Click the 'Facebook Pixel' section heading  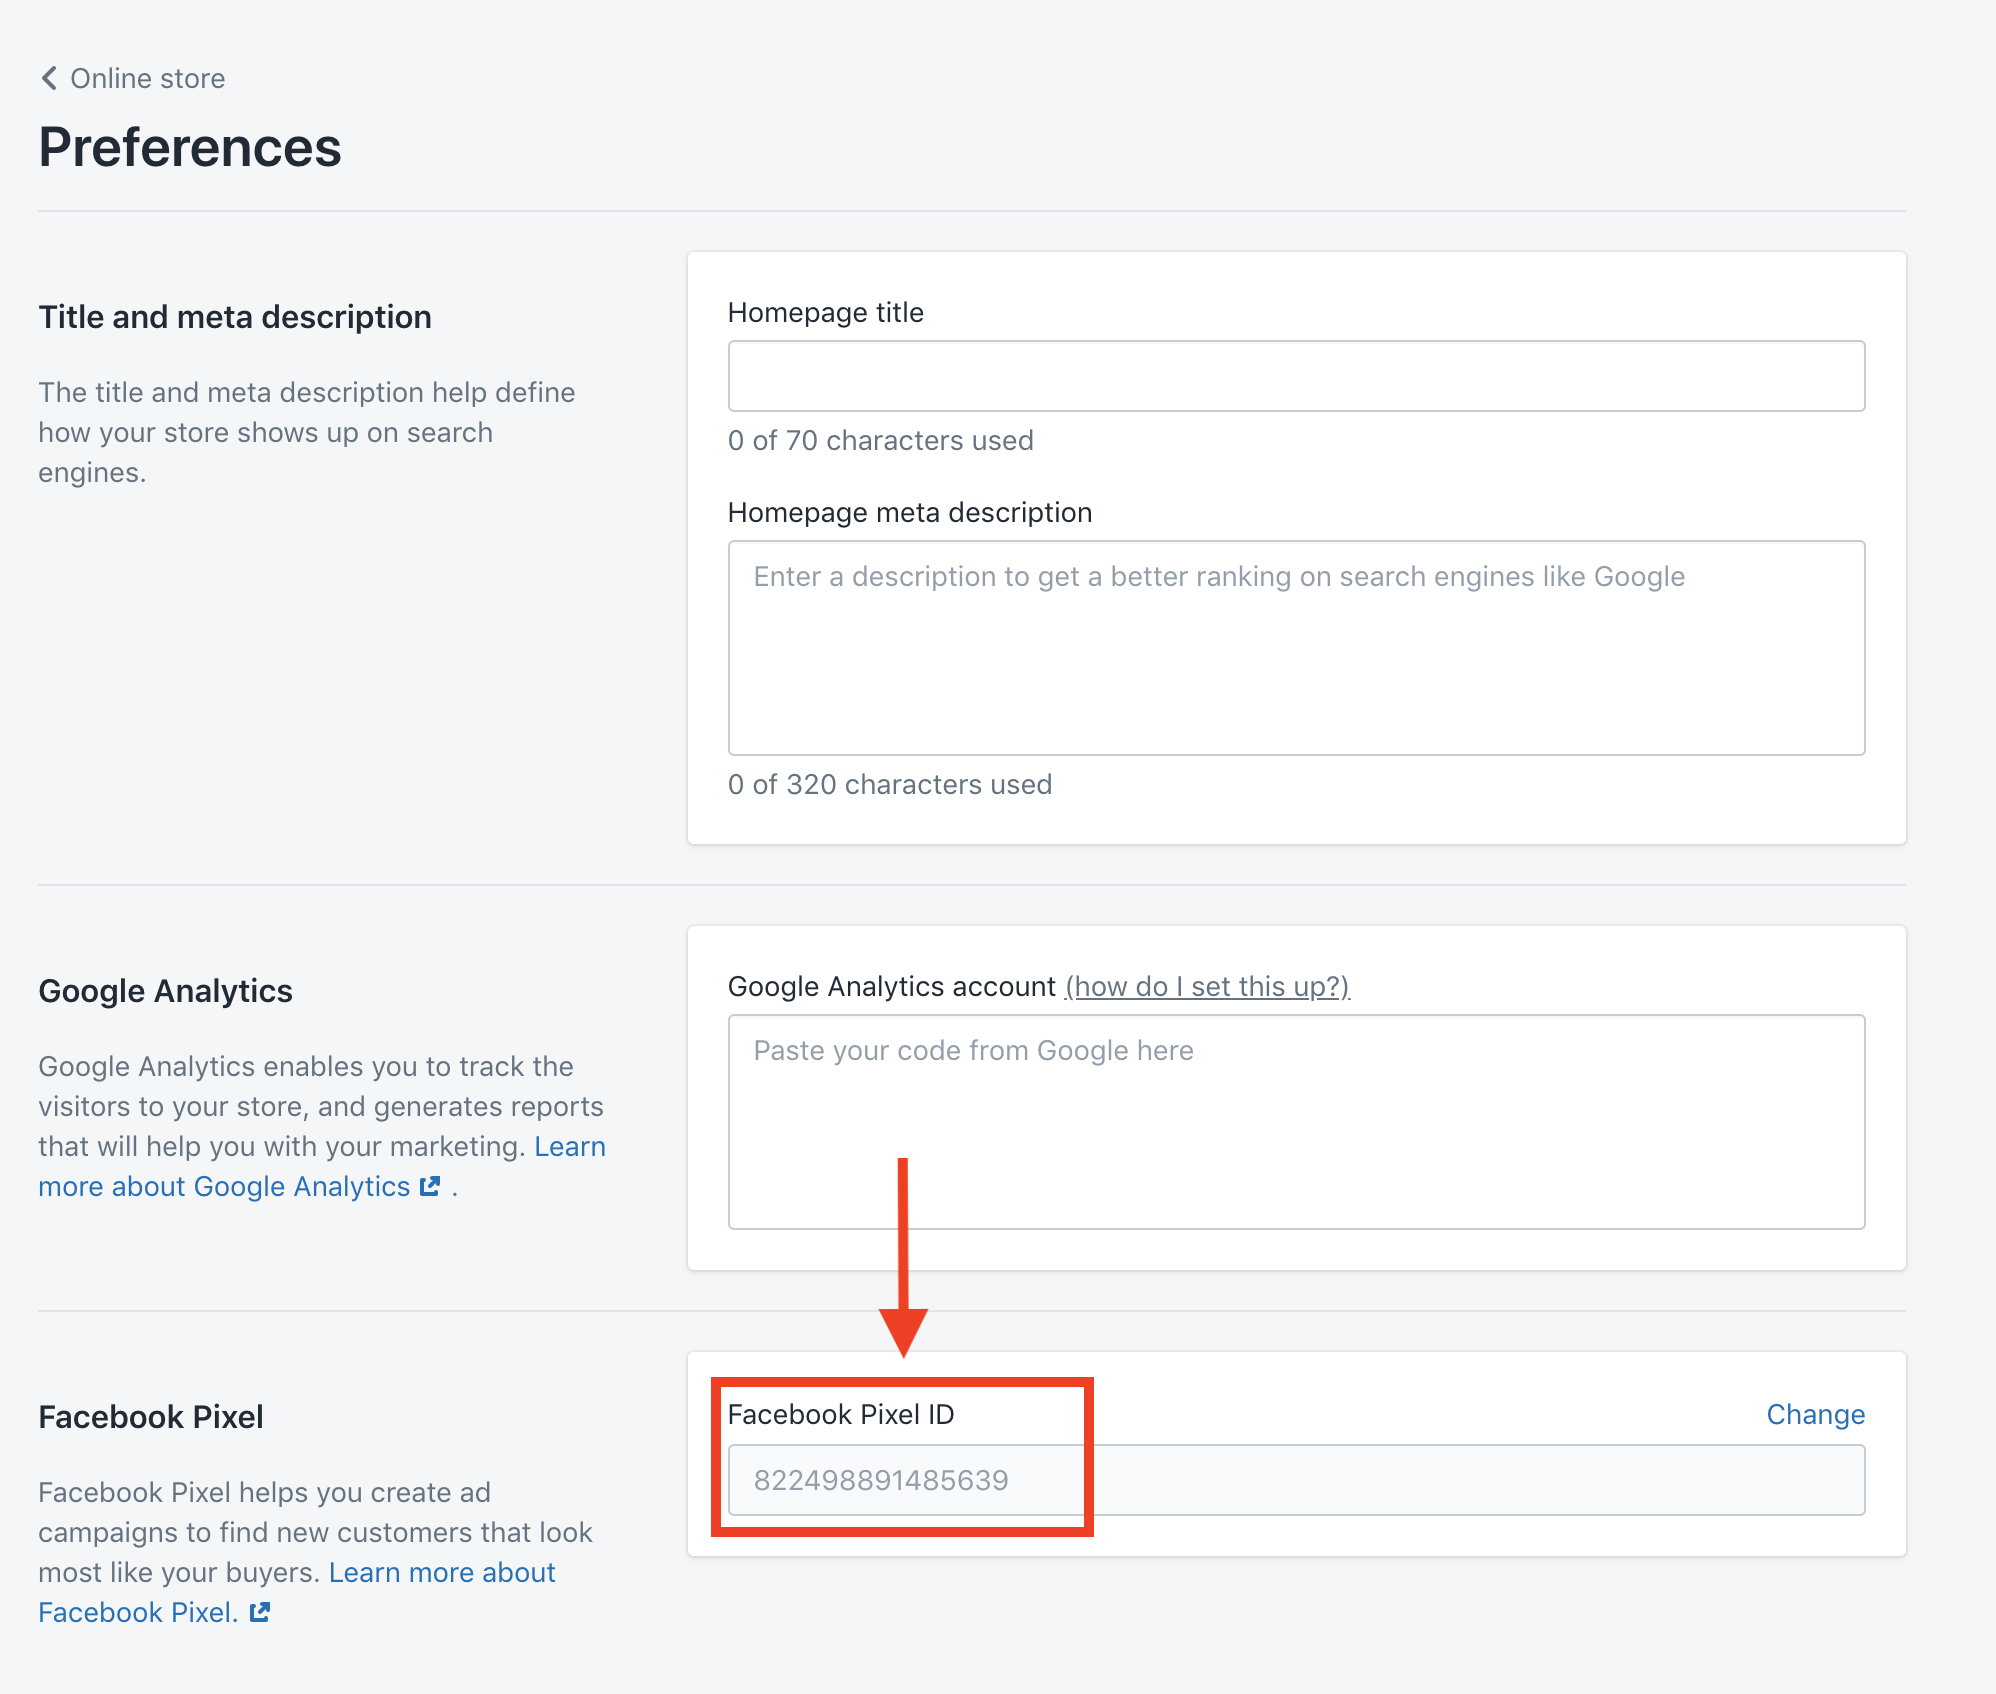pyautogui.click(x=151, y=1417)
